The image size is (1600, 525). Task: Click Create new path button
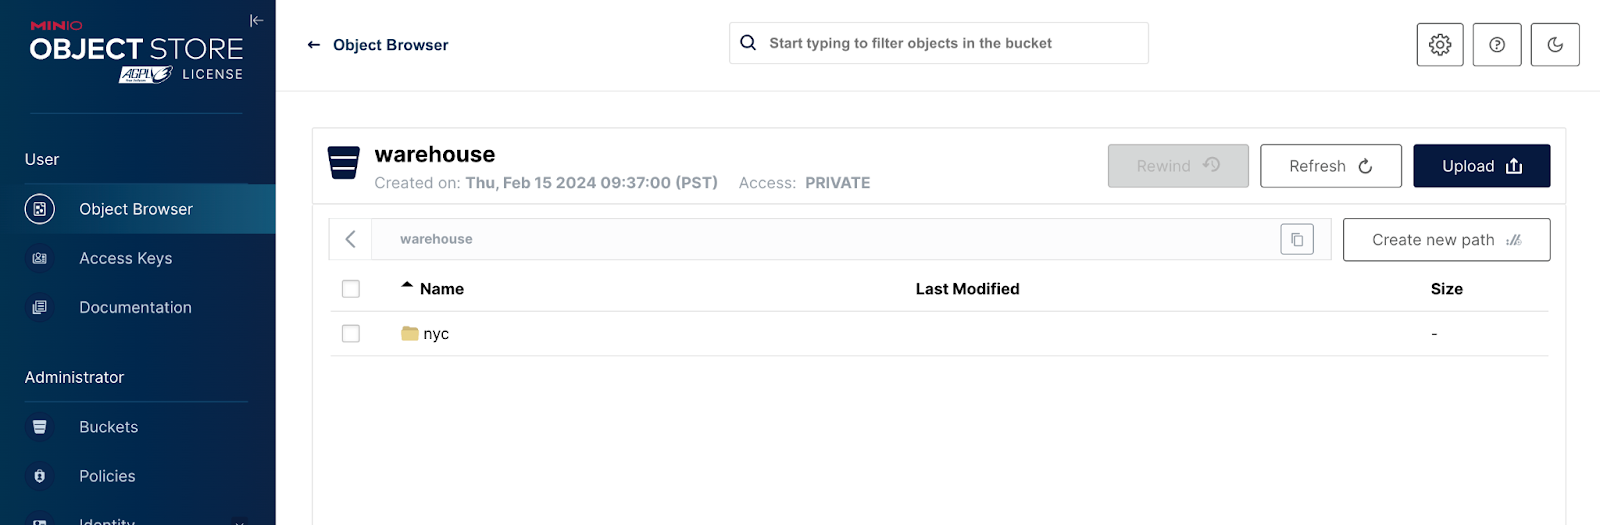tap(1446, 240)
